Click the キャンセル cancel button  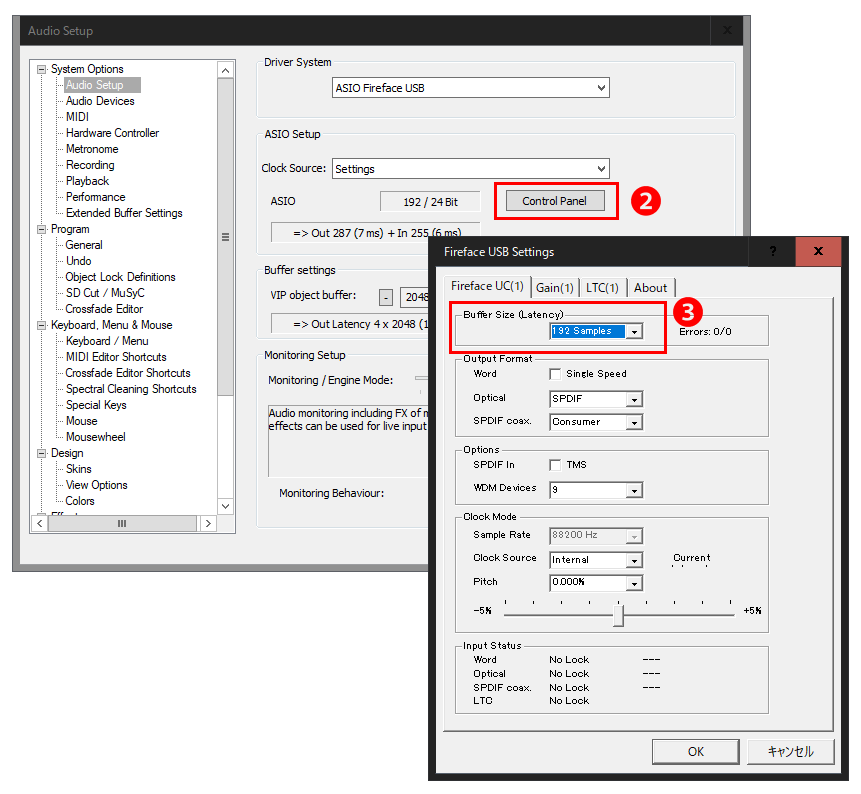click(790, 751)
